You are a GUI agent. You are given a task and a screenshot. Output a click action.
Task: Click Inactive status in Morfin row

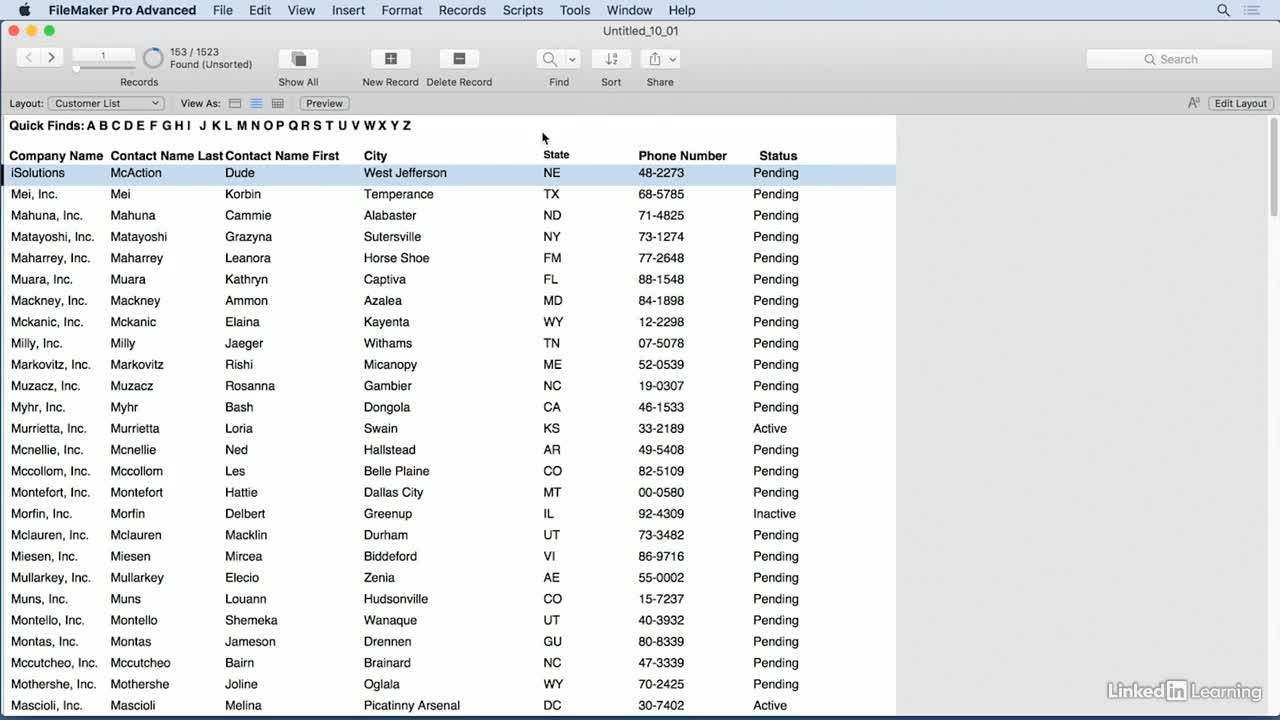click(774, 514)
